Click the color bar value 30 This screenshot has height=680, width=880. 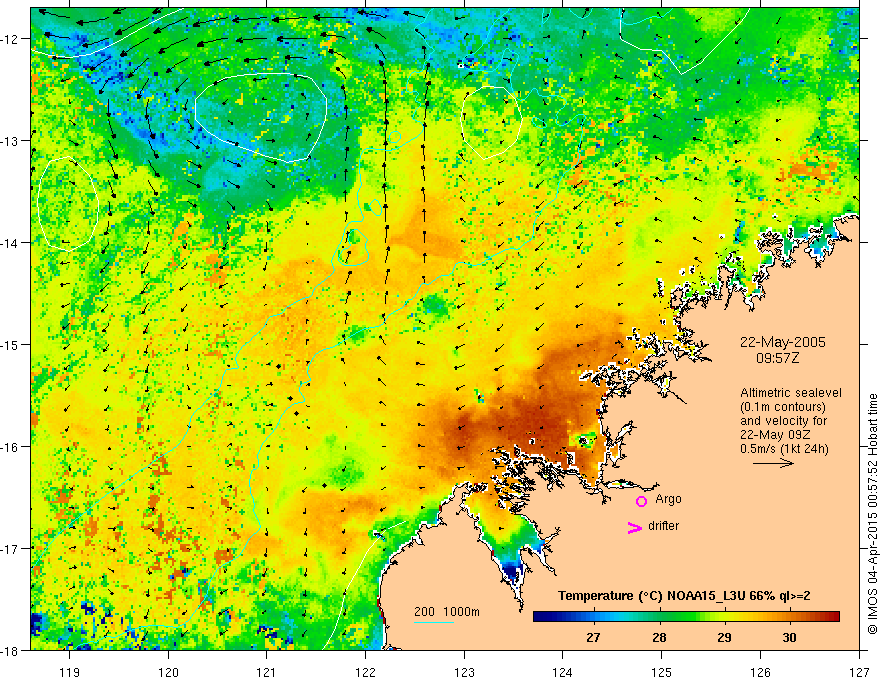coord(789,637)
